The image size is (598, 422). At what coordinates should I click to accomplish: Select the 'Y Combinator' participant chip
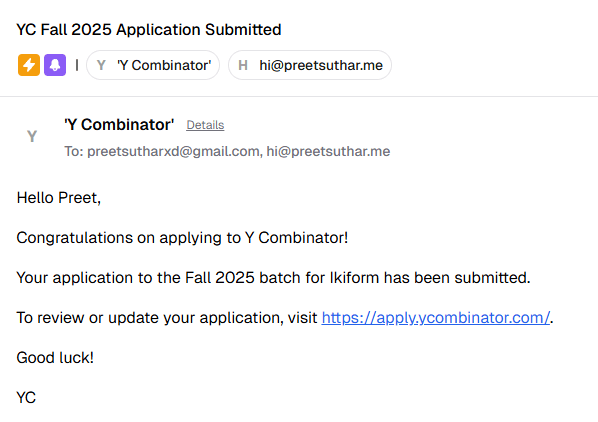coord(153,65)
